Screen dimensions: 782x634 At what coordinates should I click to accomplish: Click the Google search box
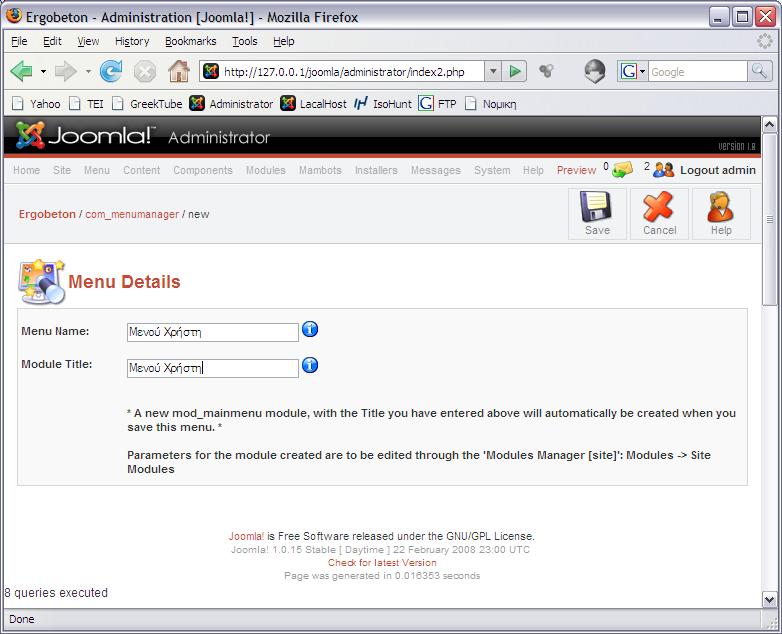point(697,71)
